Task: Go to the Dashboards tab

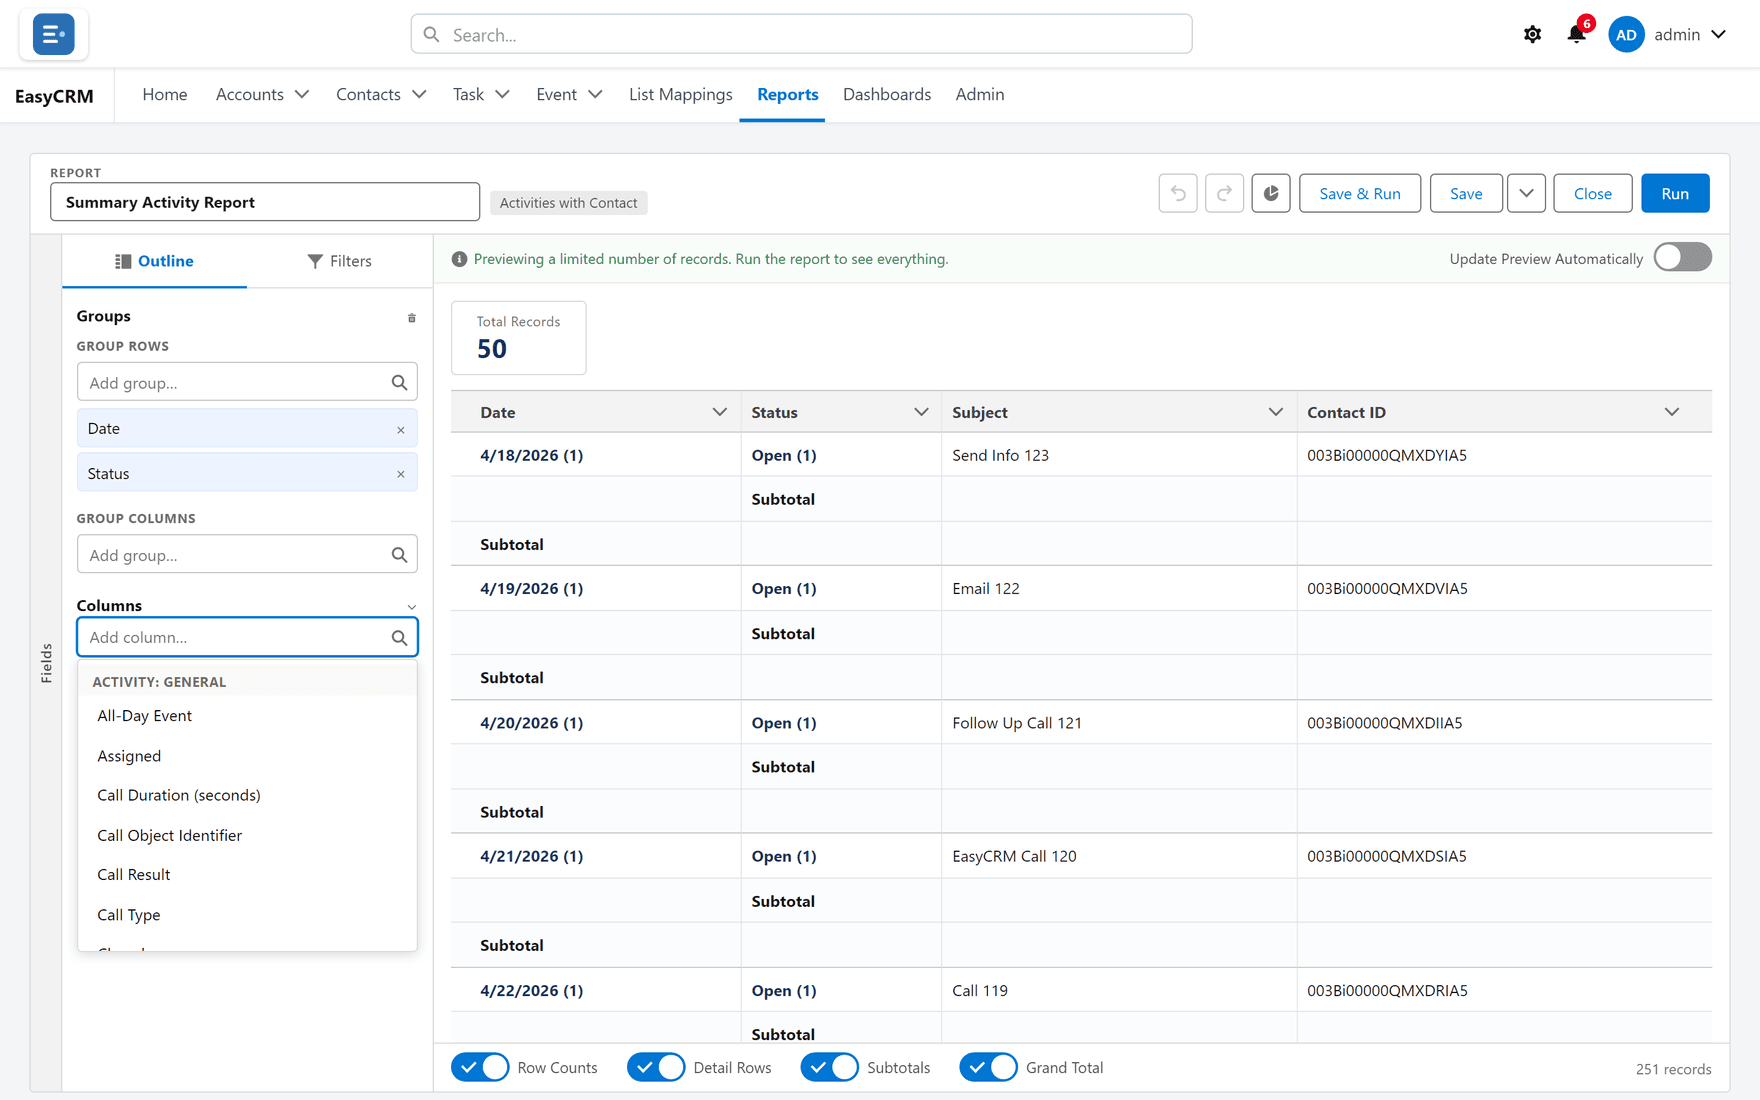Action: 887,94
